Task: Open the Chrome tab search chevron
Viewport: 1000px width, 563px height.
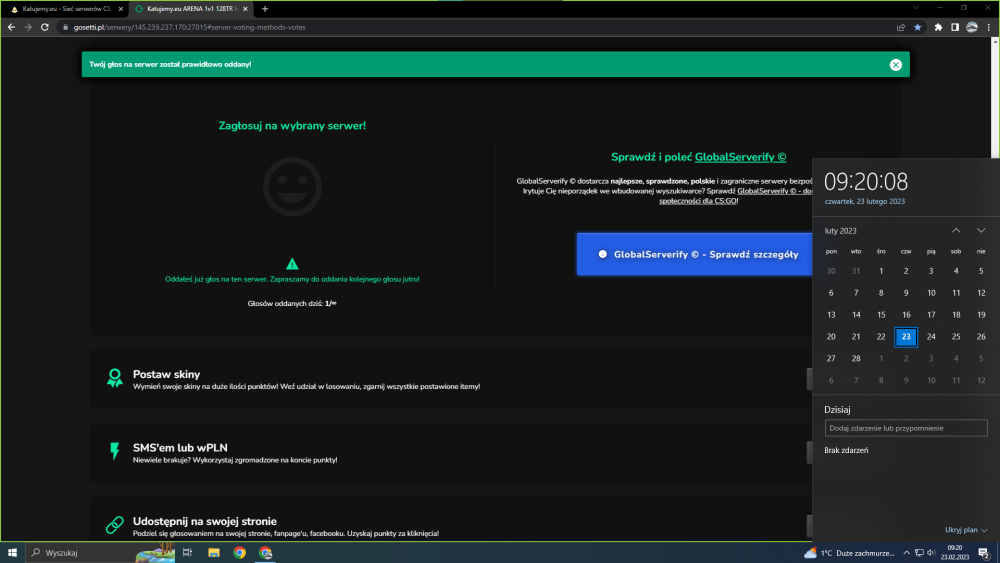Action: coord(916,8)
